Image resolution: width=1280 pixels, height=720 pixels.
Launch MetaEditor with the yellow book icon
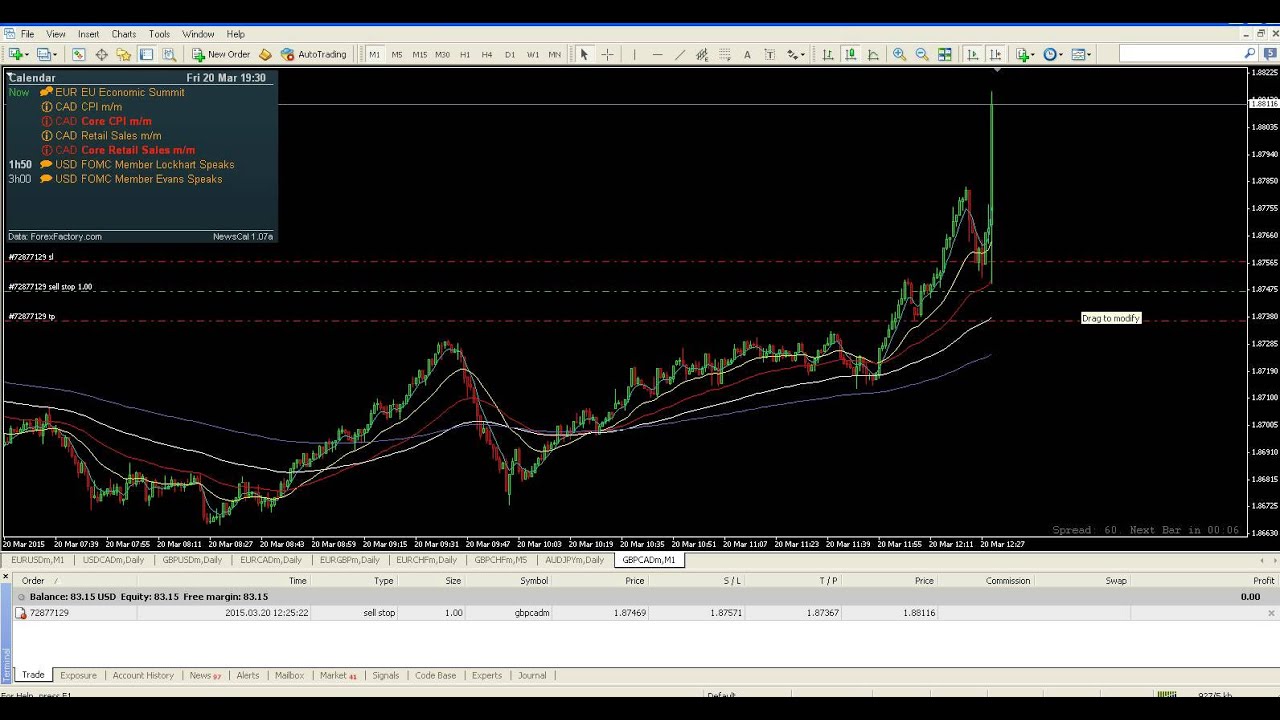265,54
